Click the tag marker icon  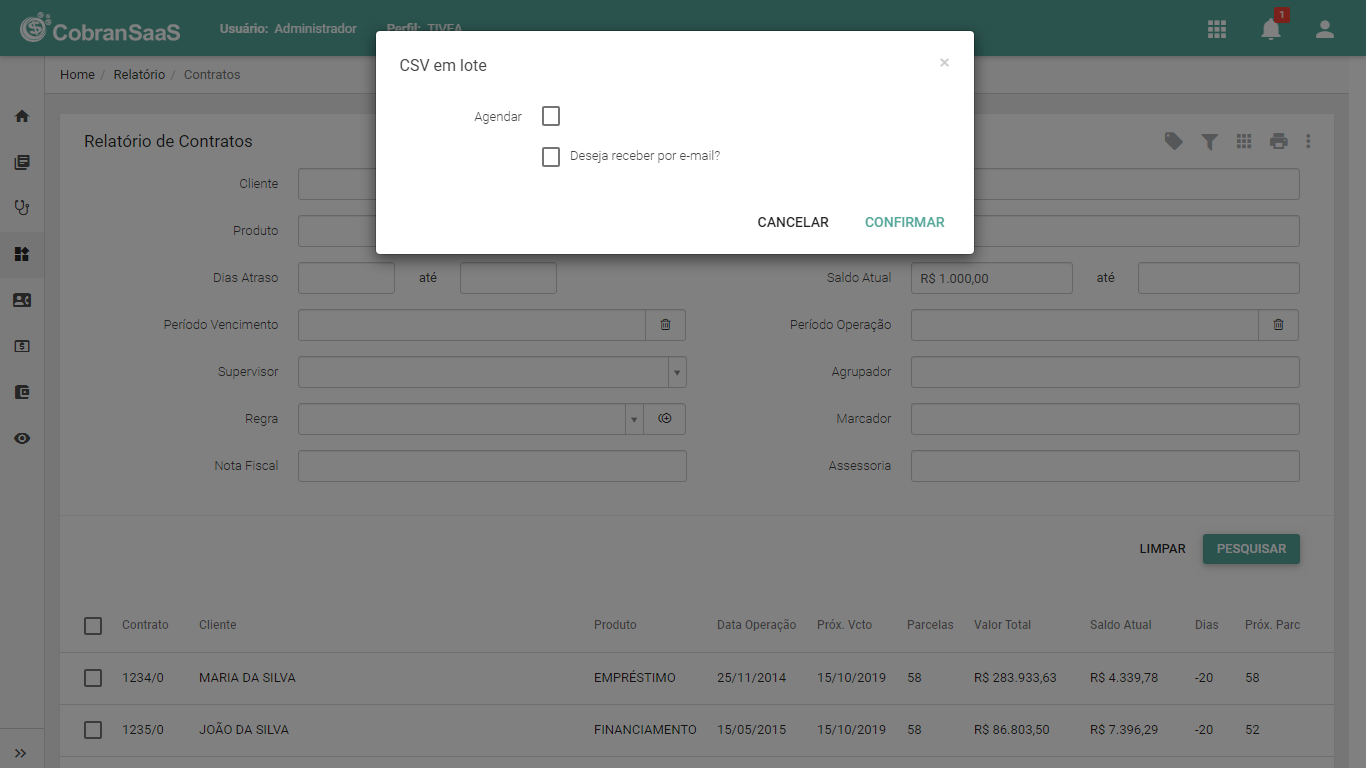pyautogui.click(x=1174, y=142)
